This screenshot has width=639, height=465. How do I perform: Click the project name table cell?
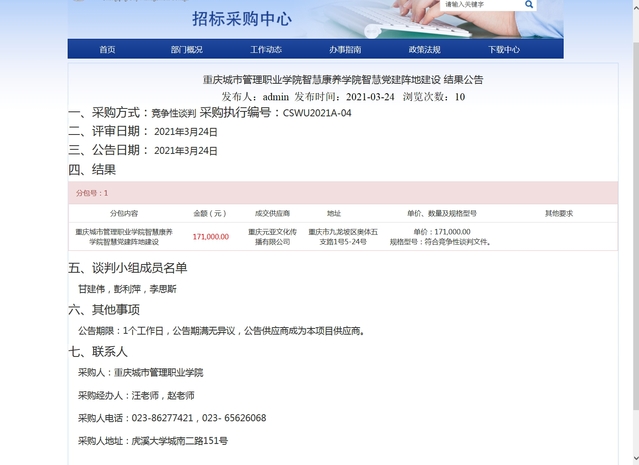click(124, 237)
